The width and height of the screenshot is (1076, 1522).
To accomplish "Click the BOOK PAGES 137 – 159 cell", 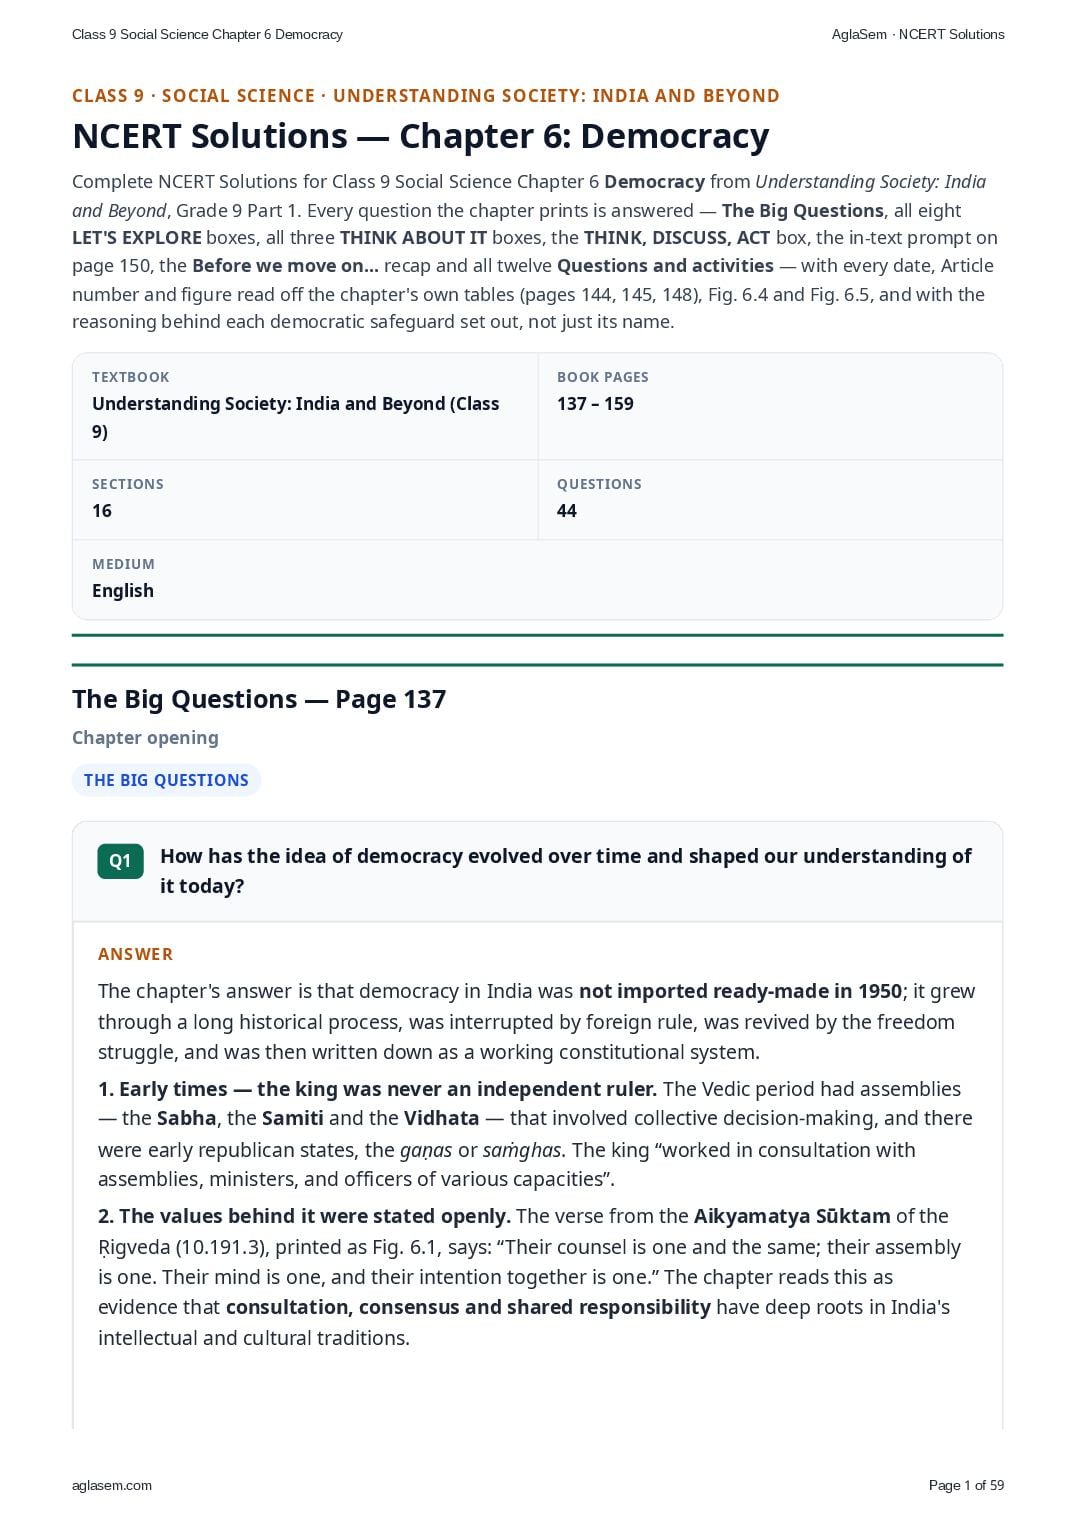I will [x=770, y=406].
